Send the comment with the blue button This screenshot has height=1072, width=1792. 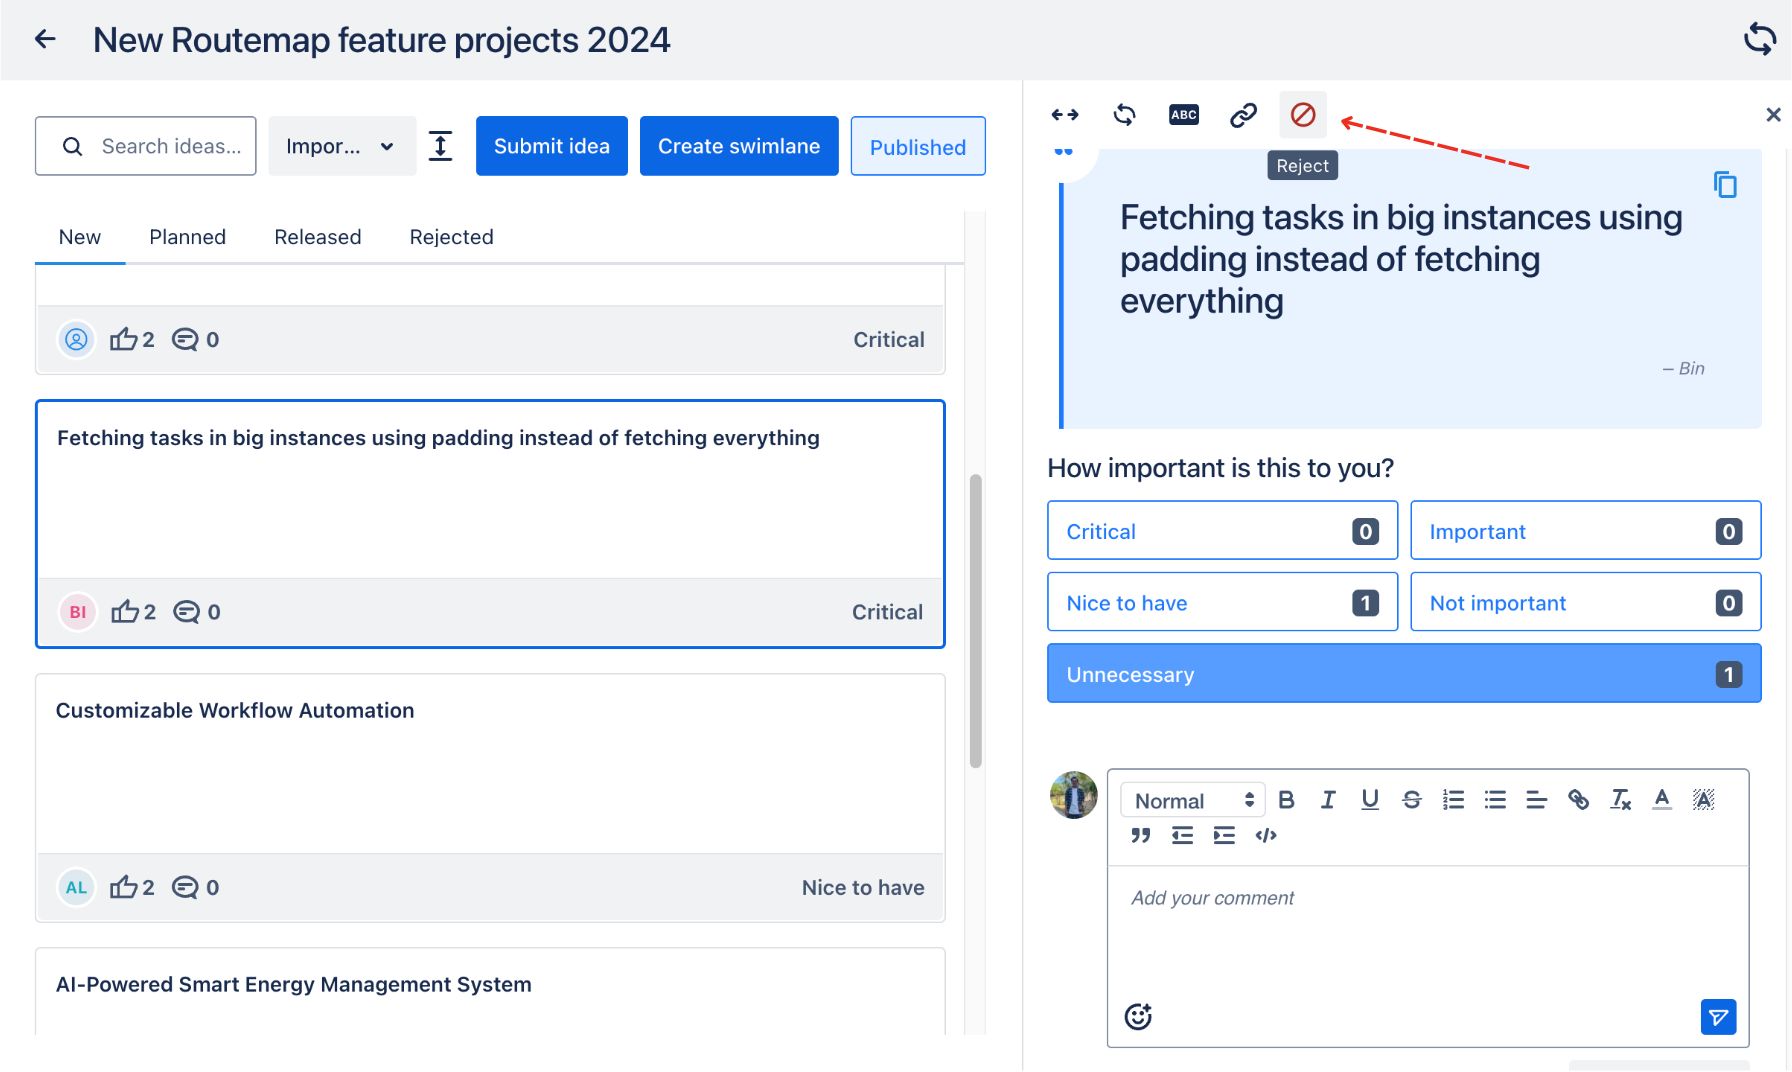tap(1718, 1017)
